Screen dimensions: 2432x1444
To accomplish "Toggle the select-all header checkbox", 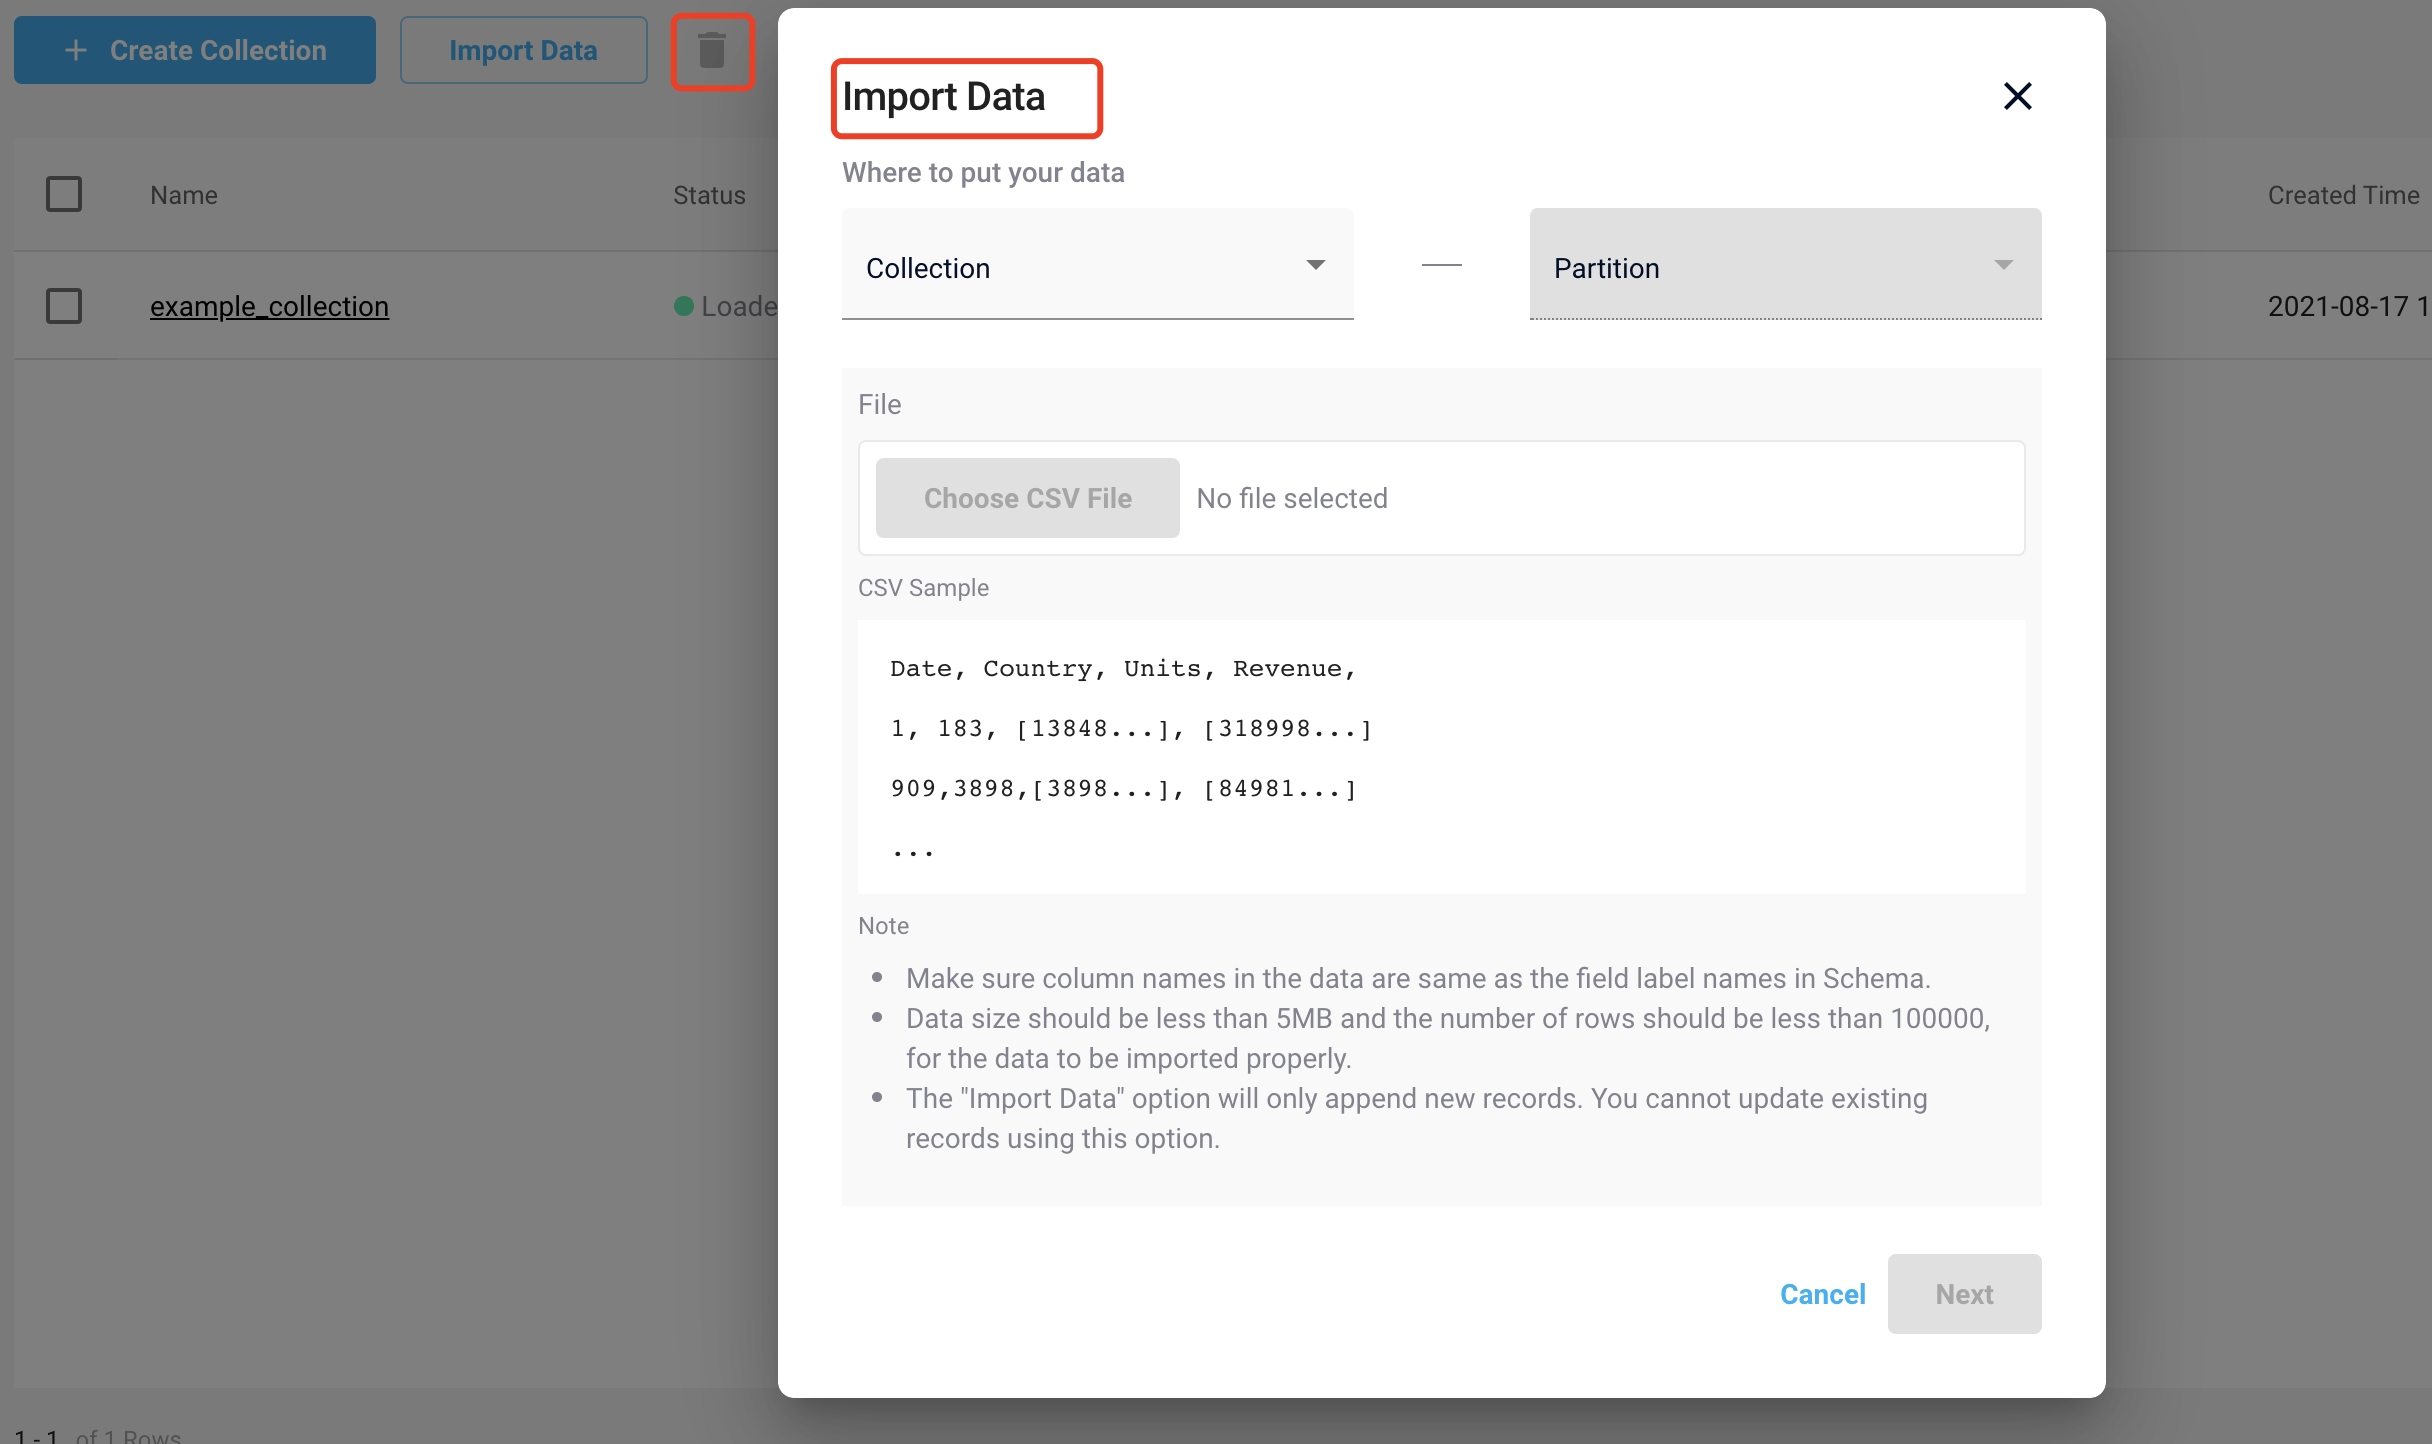I will [64, 194].
